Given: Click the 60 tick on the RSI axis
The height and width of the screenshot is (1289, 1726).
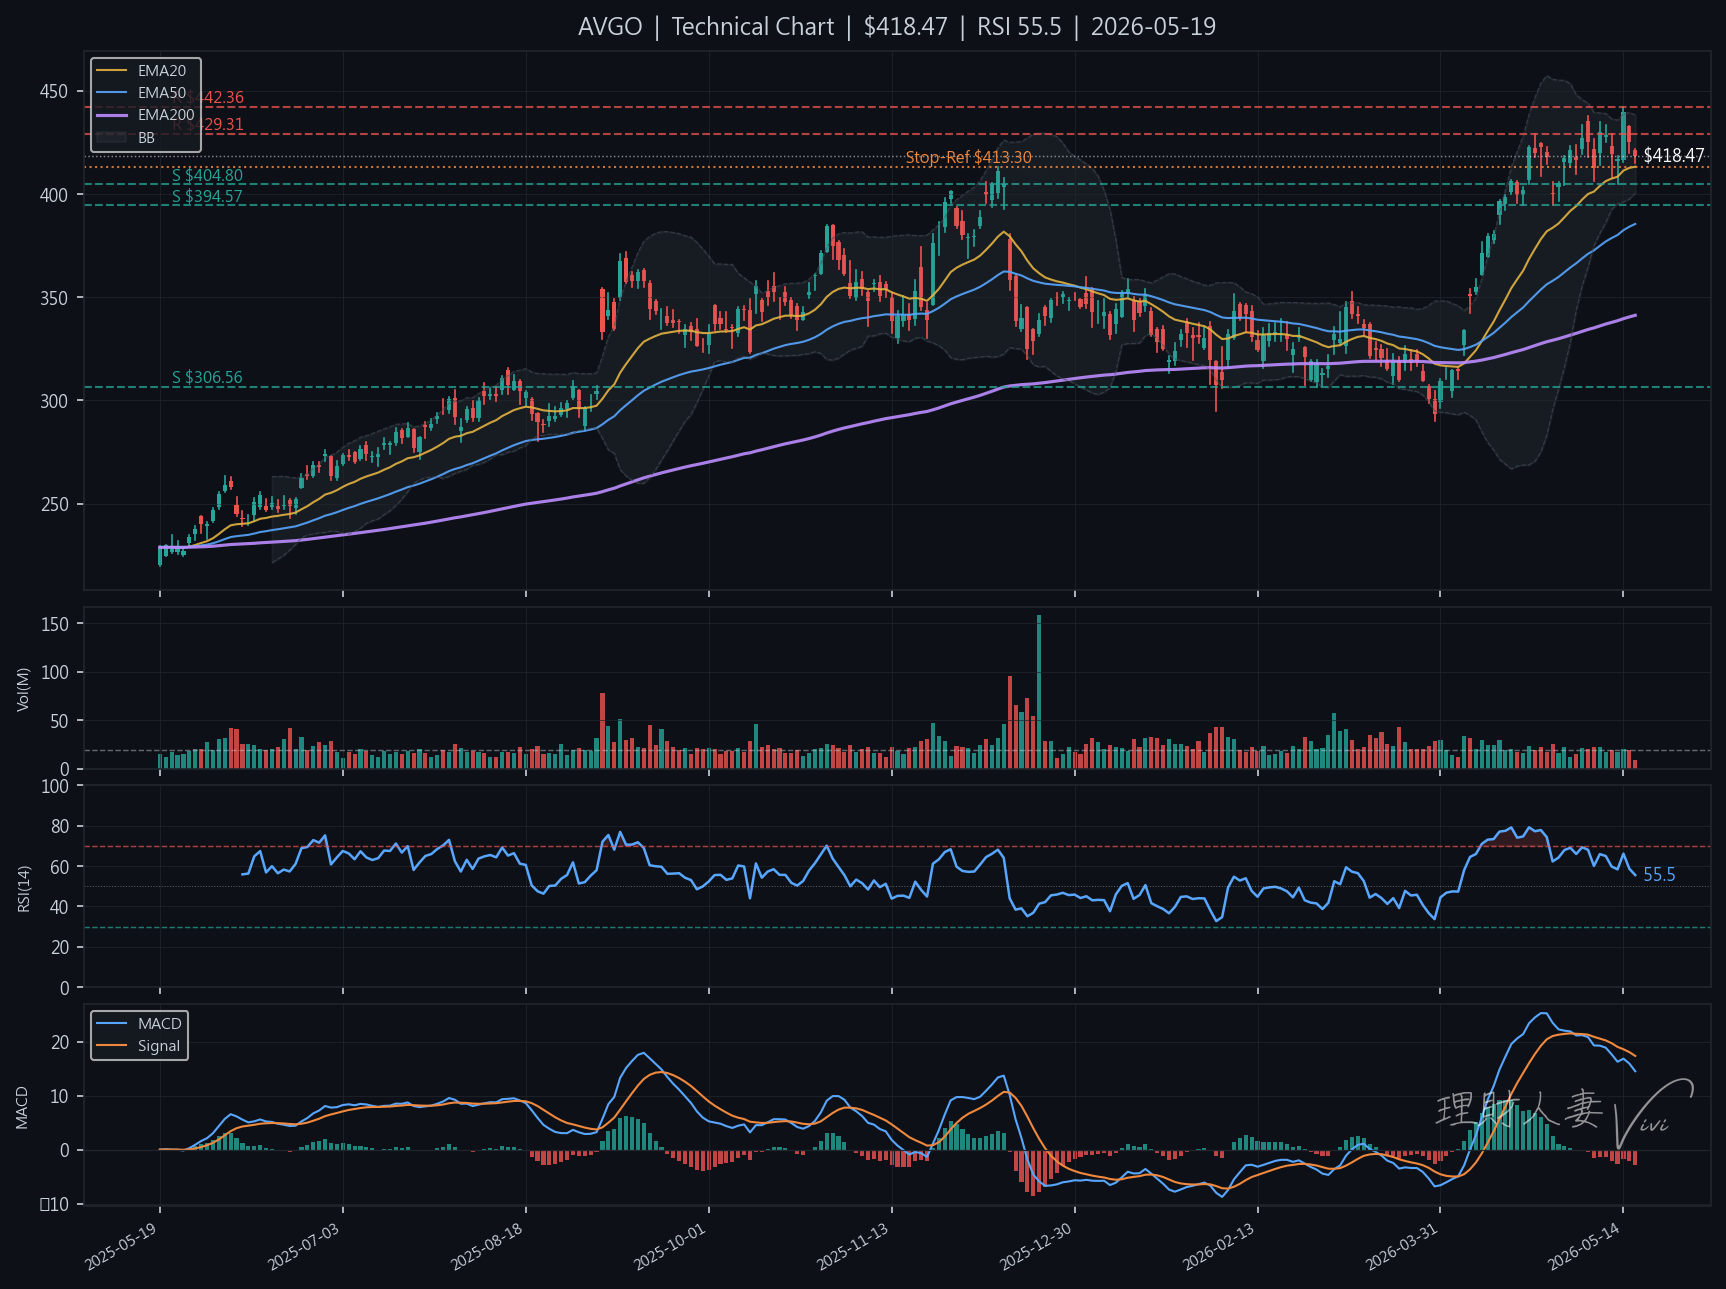Looking at the screenshot, I should pyautogui.click(x=60, y=867).
